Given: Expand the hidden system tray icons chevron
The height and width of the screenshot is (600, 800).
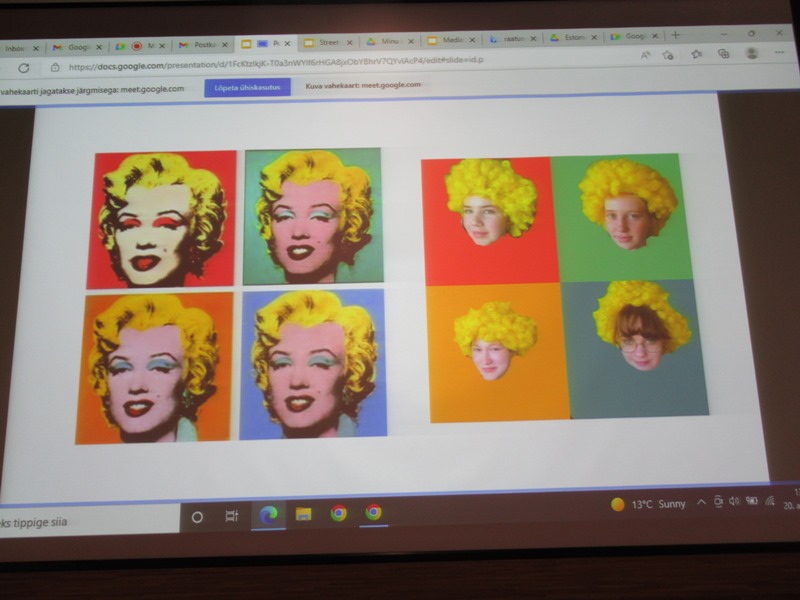Looking at the screenshot, I should pos(702,503).
